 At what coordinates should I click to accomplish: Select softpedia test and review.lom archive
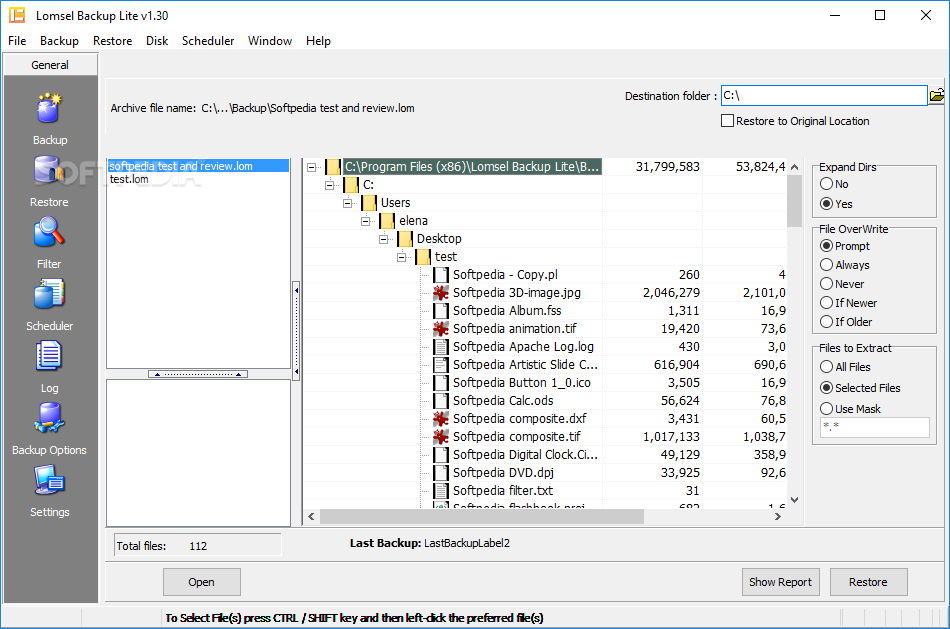click(x=198, y=166)
